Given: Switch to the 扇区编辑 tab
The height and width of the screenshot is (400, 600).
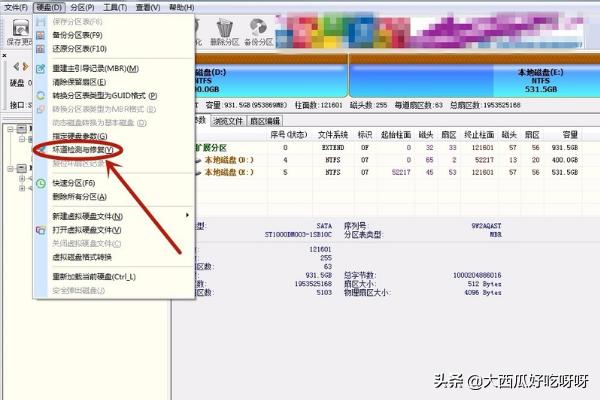Looking at the screenshot, I should [x=263, y=121].
